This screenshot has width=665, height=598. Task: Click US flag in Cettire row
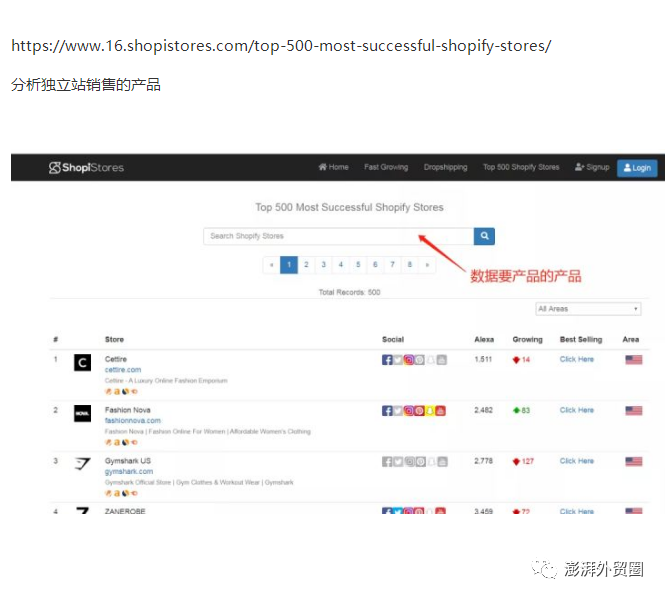(x=633, y=360)
